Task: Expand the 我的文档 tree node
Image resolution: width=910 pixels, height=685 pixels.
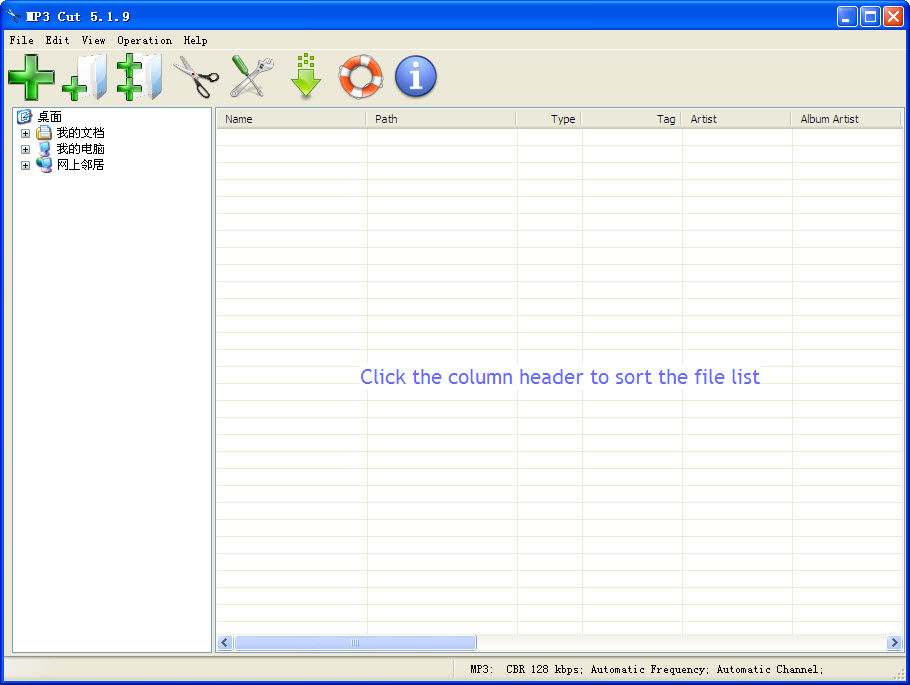Action: tap(25, 134)
